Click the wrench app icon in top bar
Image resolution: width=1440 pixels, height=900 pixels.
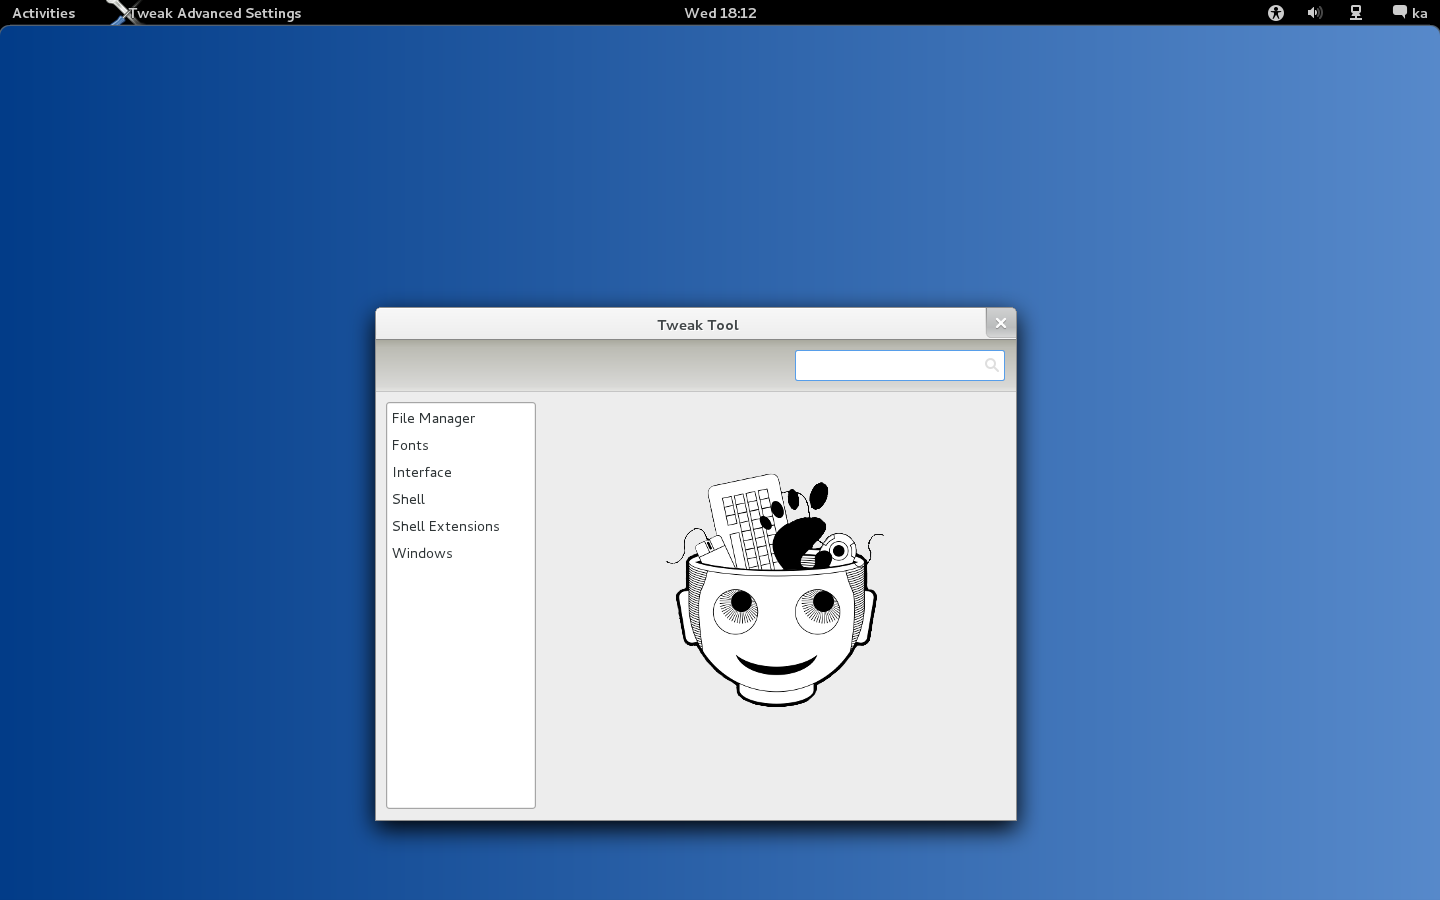[121, 12]
